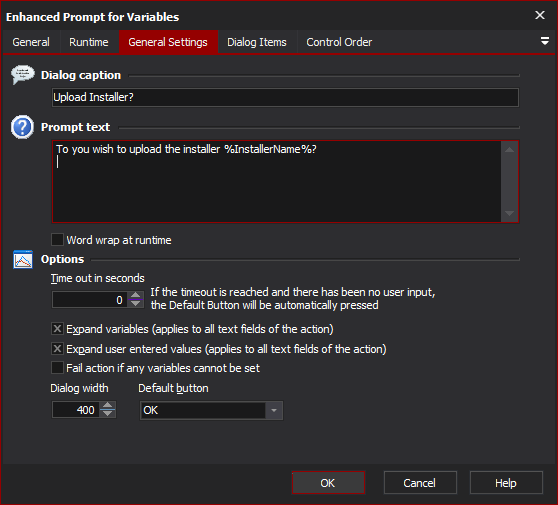Click the Cancel button

(x=420, y=483)
